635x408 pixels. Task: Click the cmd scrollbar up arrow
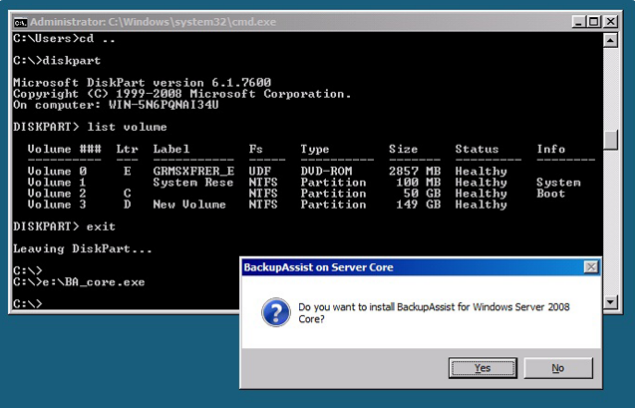(611, 40)
